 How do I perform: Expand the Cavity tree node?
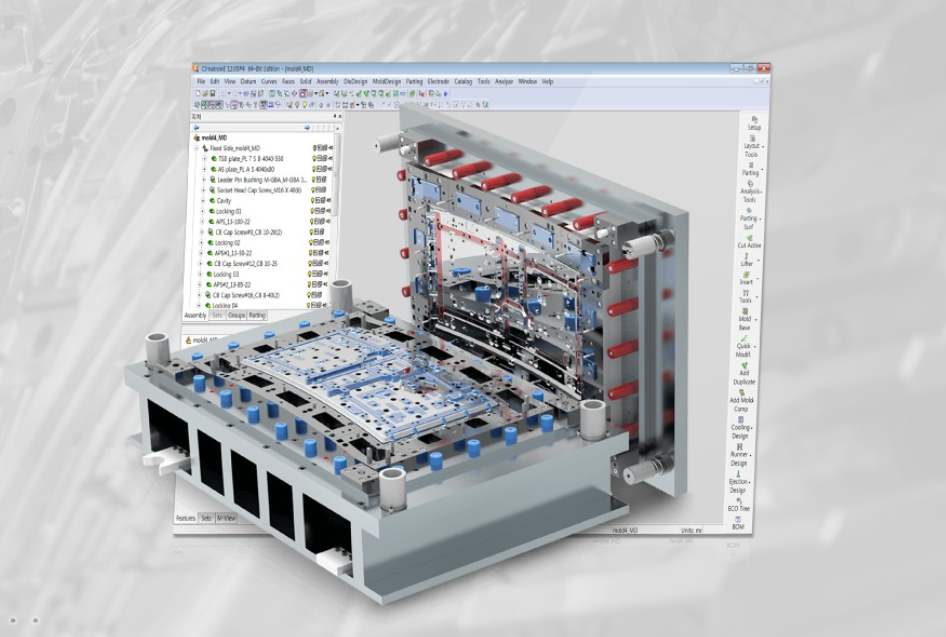click(204, 200)
